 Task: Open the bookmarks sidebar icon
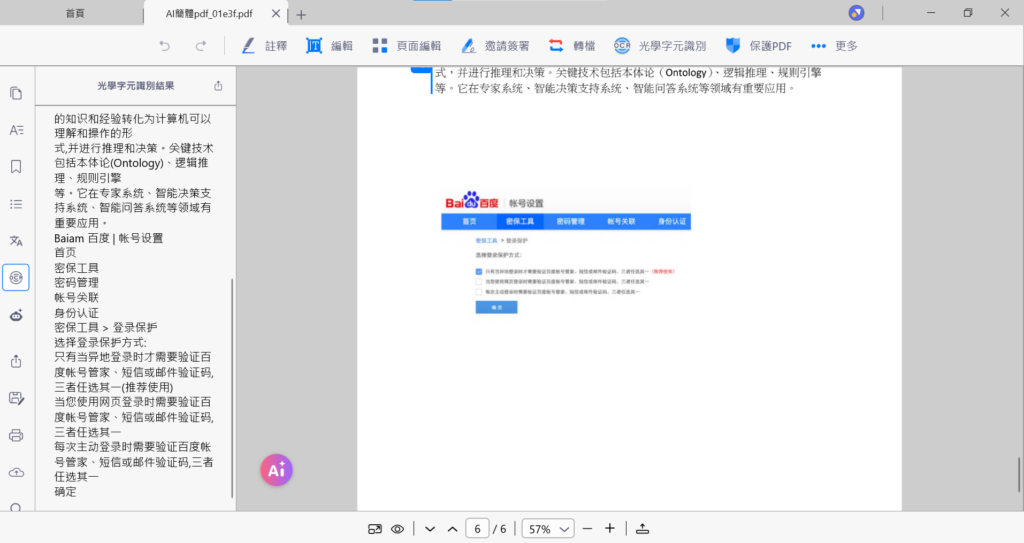(16, 167)
